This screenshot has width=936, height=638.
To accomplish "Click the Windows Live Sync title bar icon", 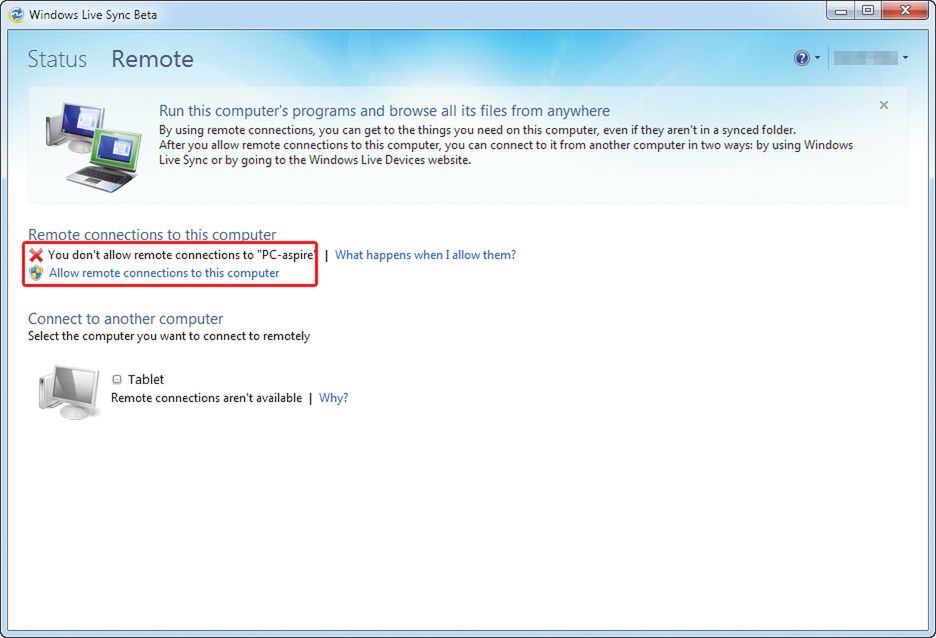I will click(x=16, y=14).
